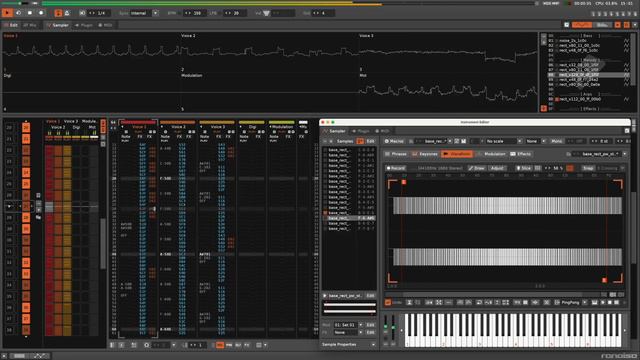Start song playback with the Play button
Image resolution: width=640 pixels, height=360 pixels.
click(x=7, y=13)
